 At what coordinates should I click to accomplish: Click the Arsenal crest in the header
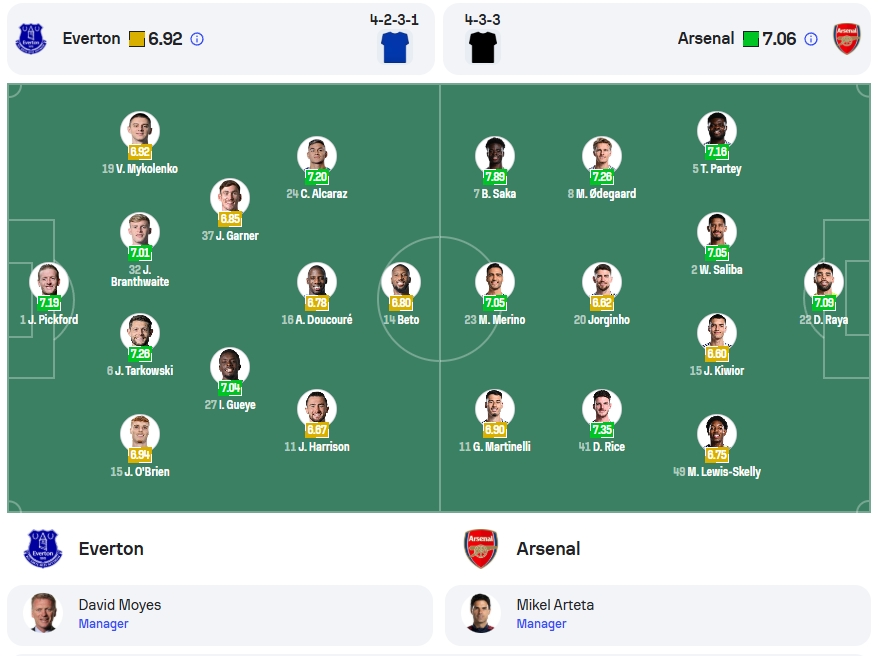(x=846, y=39)
